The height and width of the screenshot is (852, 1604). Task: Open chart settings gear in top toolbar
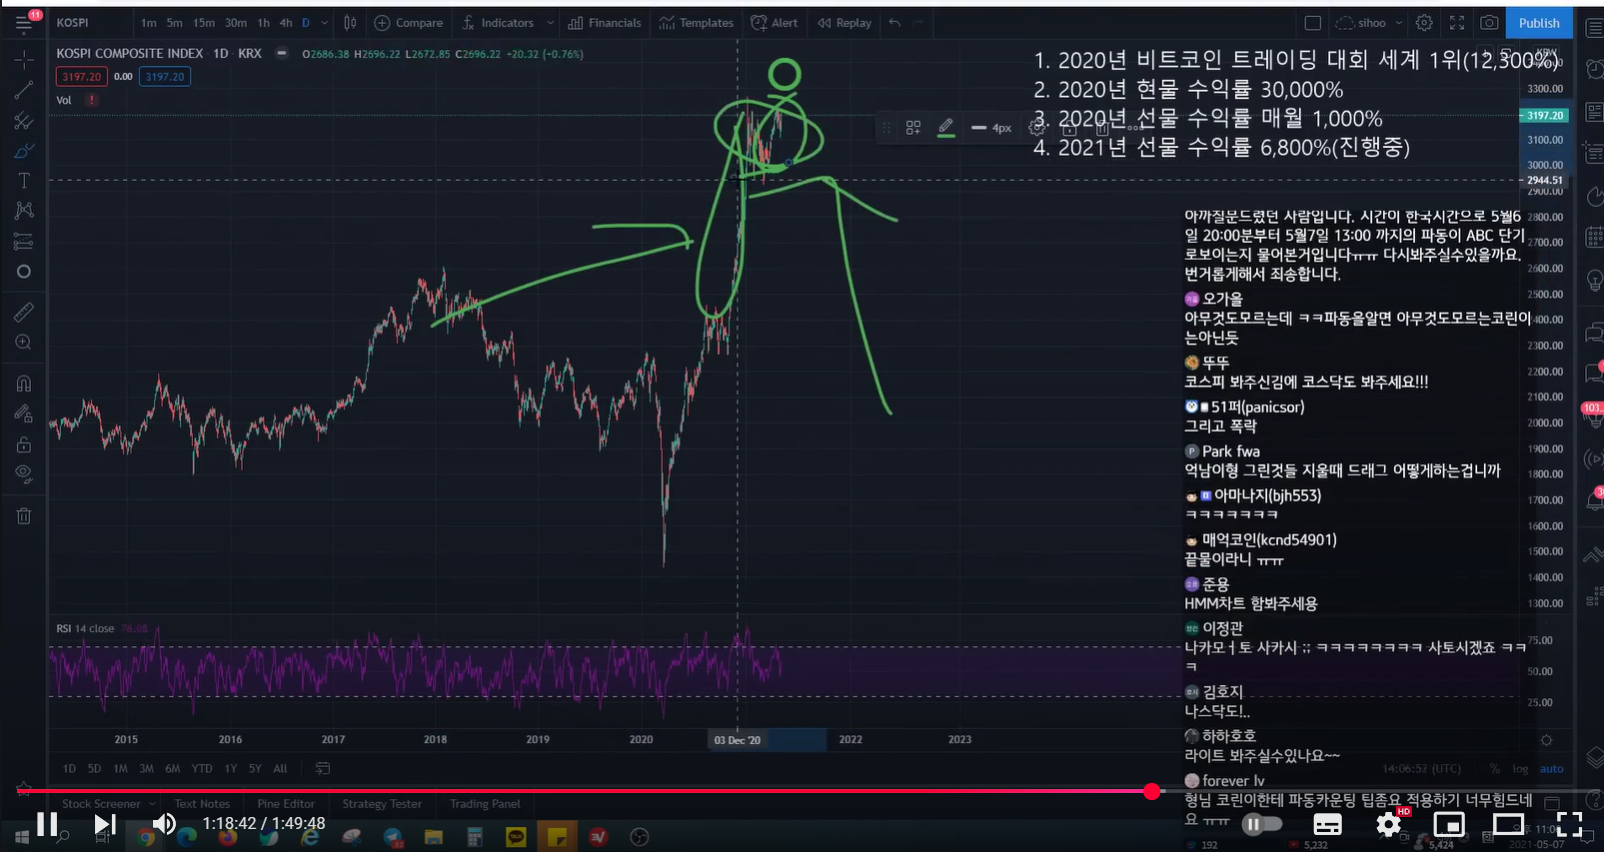1424,23
